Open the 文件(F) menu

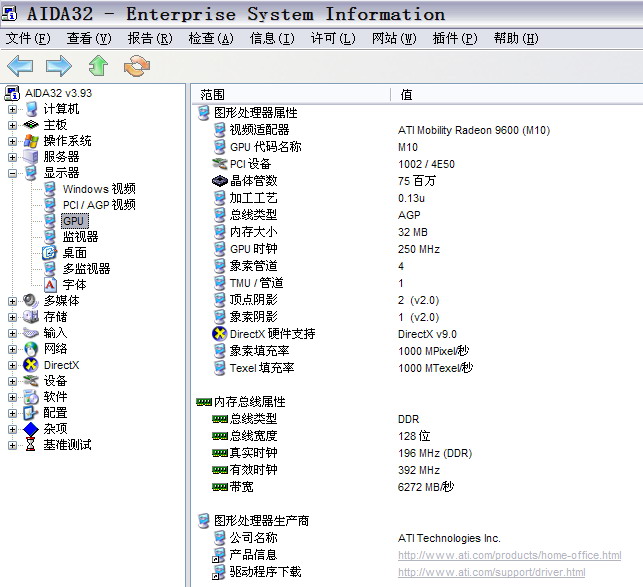pyautogui.click(x=28, y=39)
